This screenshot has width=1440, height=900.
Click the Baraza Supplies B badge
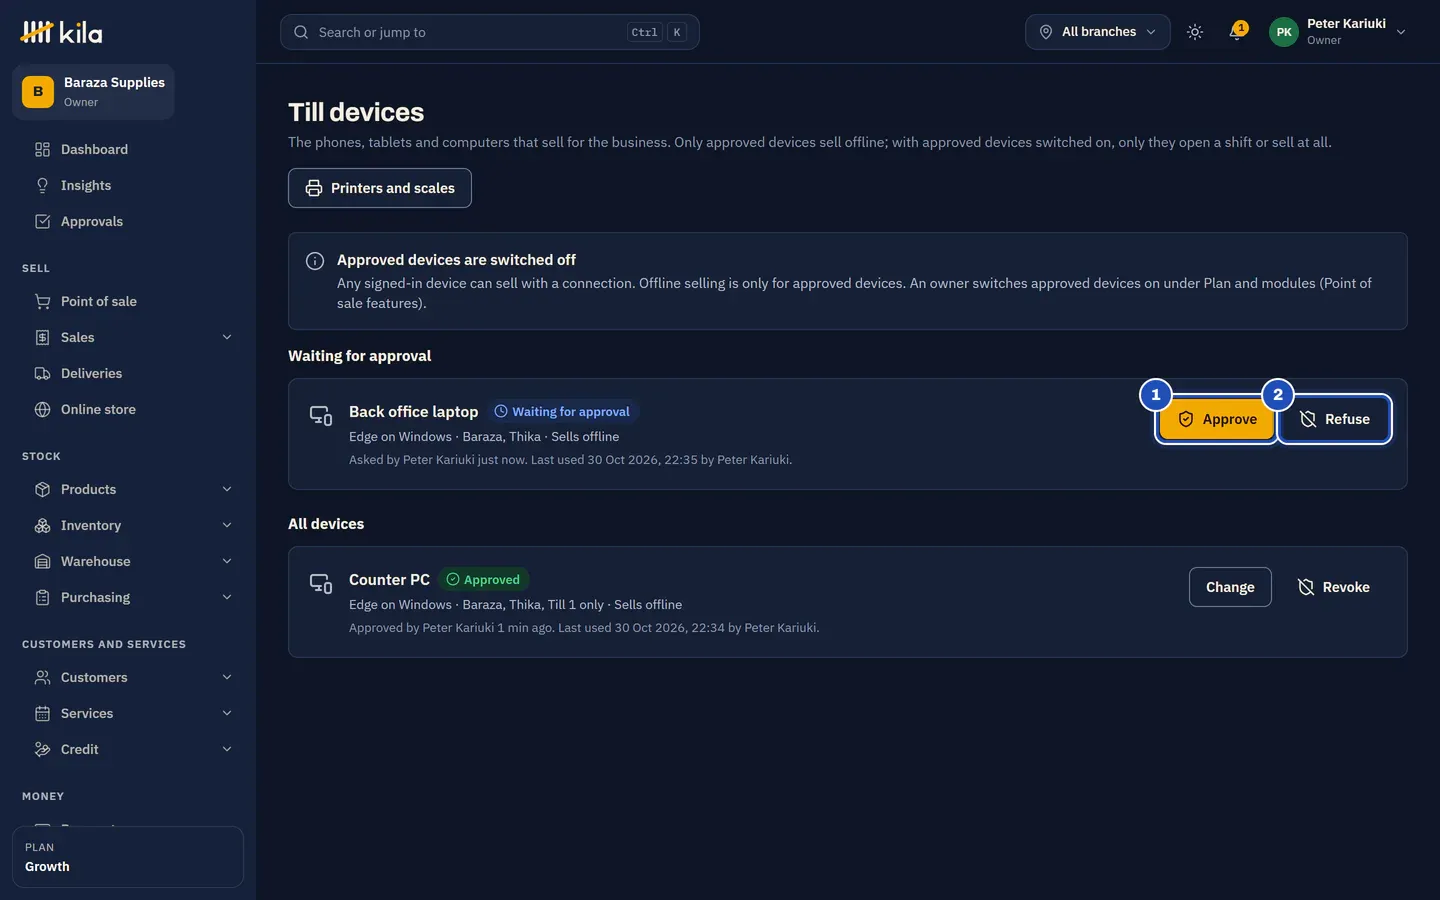38,91
